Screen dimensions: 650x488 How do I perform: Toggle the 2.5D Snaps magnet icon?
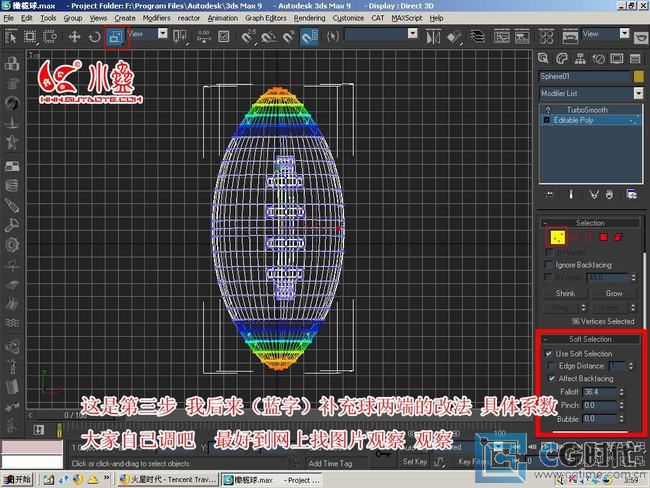point(249,37)
